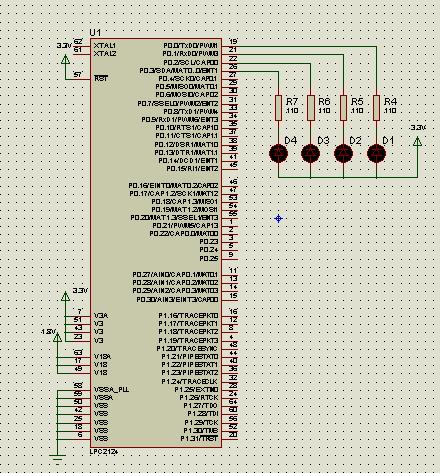440x473 pixels.
Task: Click the VSSA_PLL pin label
Action: pyautogui.click(x=111, y=389)
